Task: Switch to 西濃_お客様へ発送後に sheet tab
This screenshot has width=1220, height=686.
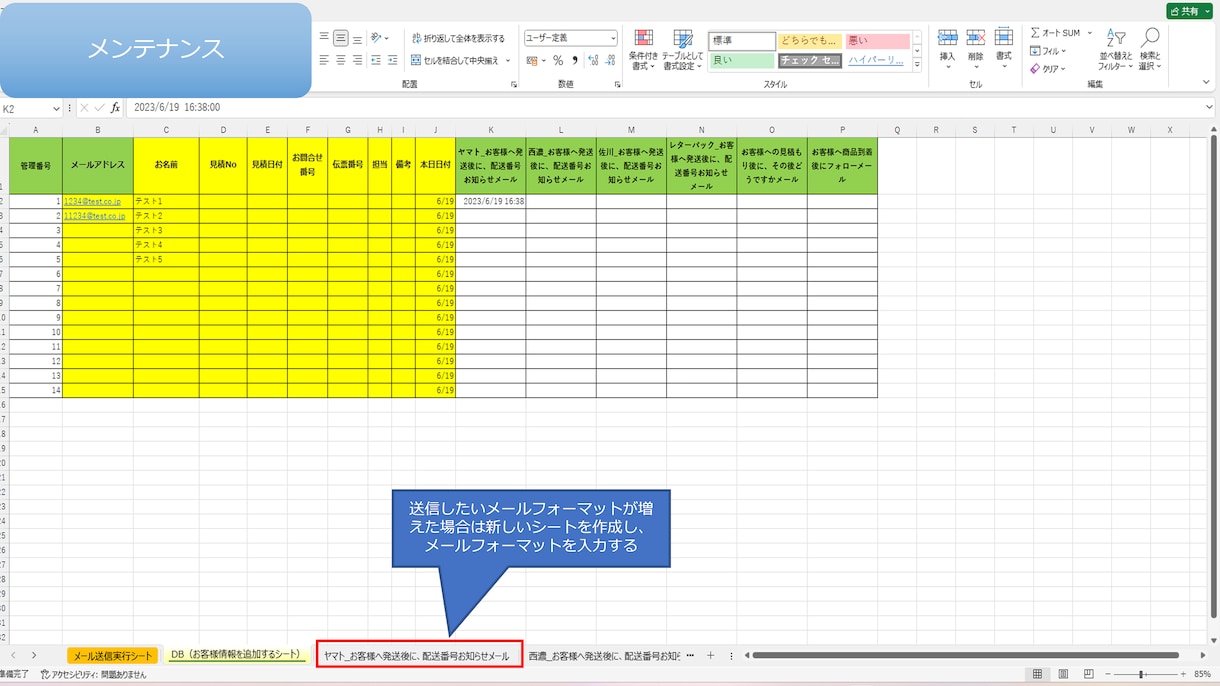Action: tap(604, 656)
